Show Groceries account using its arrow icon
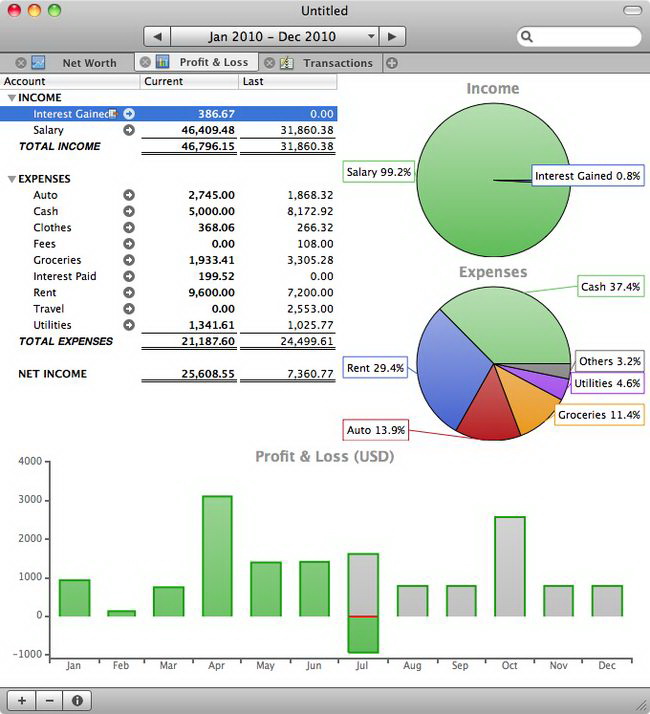 pyautogui.click(x=129, y=260)
